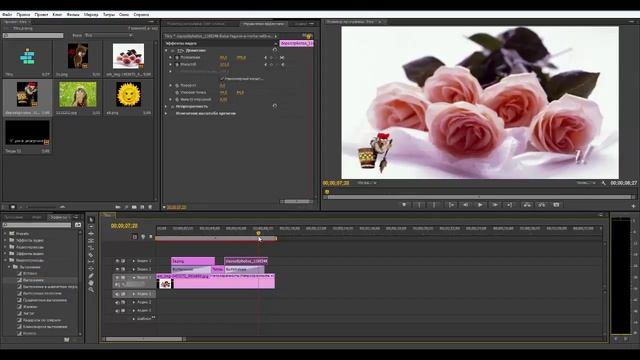Select roses image thumbnail in Project panel
The image size is (640, 360).
[129, 56]
